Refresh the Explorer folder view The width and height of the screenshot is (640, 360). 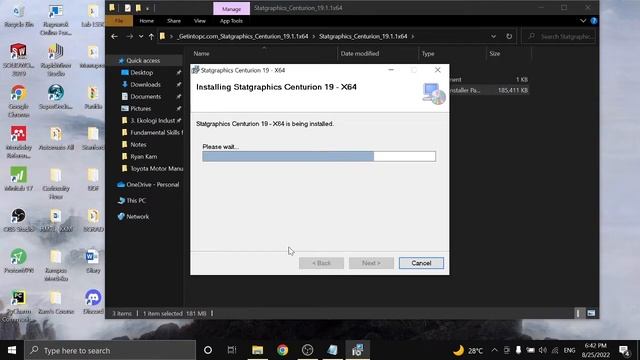pyautogui.click(x=509, y=36)
